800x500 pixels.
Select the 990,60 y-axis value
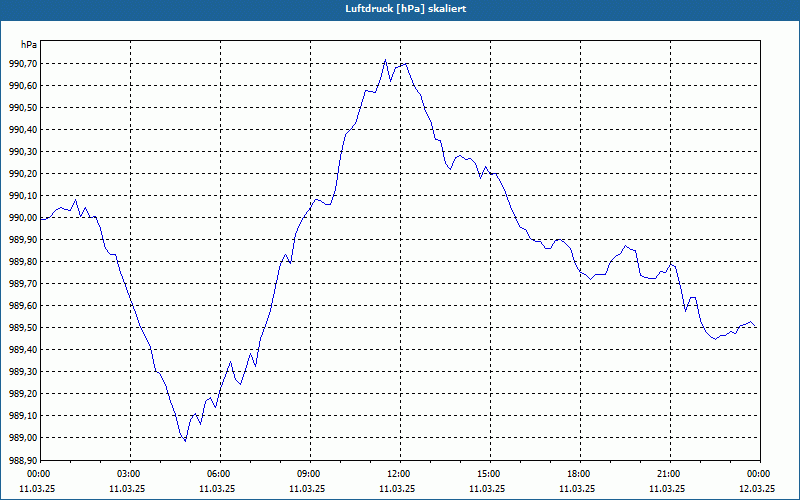click(23, 86)
